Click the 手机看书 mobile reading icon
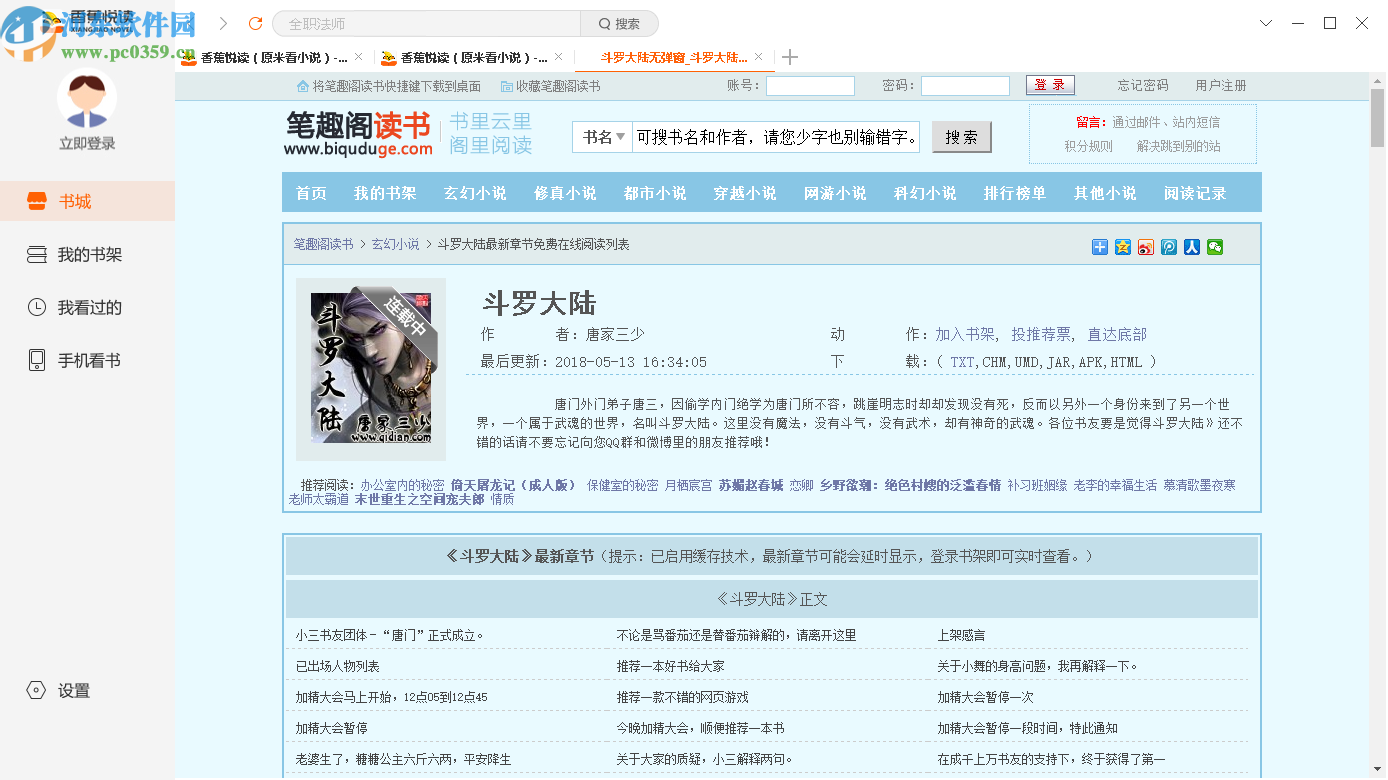This screenshot has width=1388, height=780. point(36,360)
